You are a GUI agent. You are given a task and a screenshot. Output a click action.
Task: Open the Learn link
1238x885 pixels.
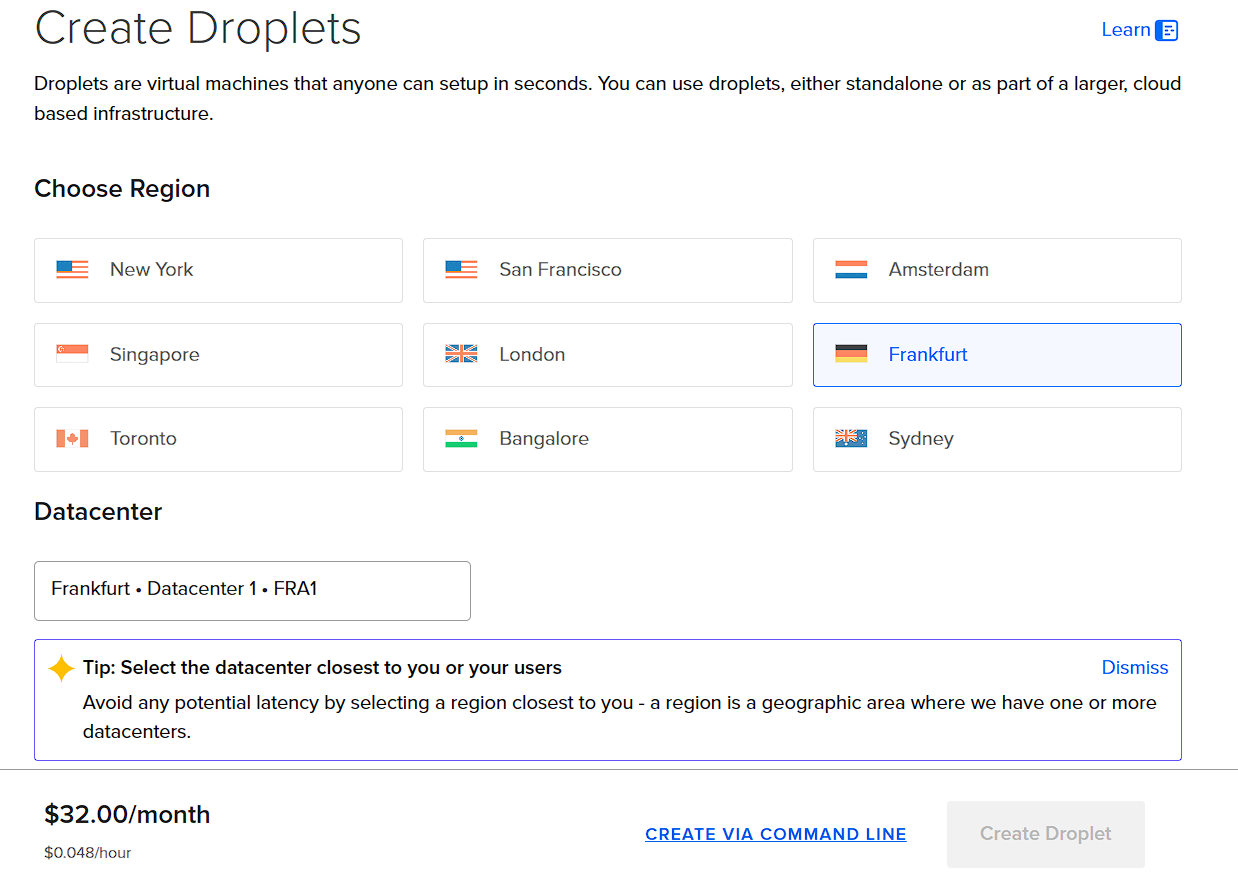1125,30
